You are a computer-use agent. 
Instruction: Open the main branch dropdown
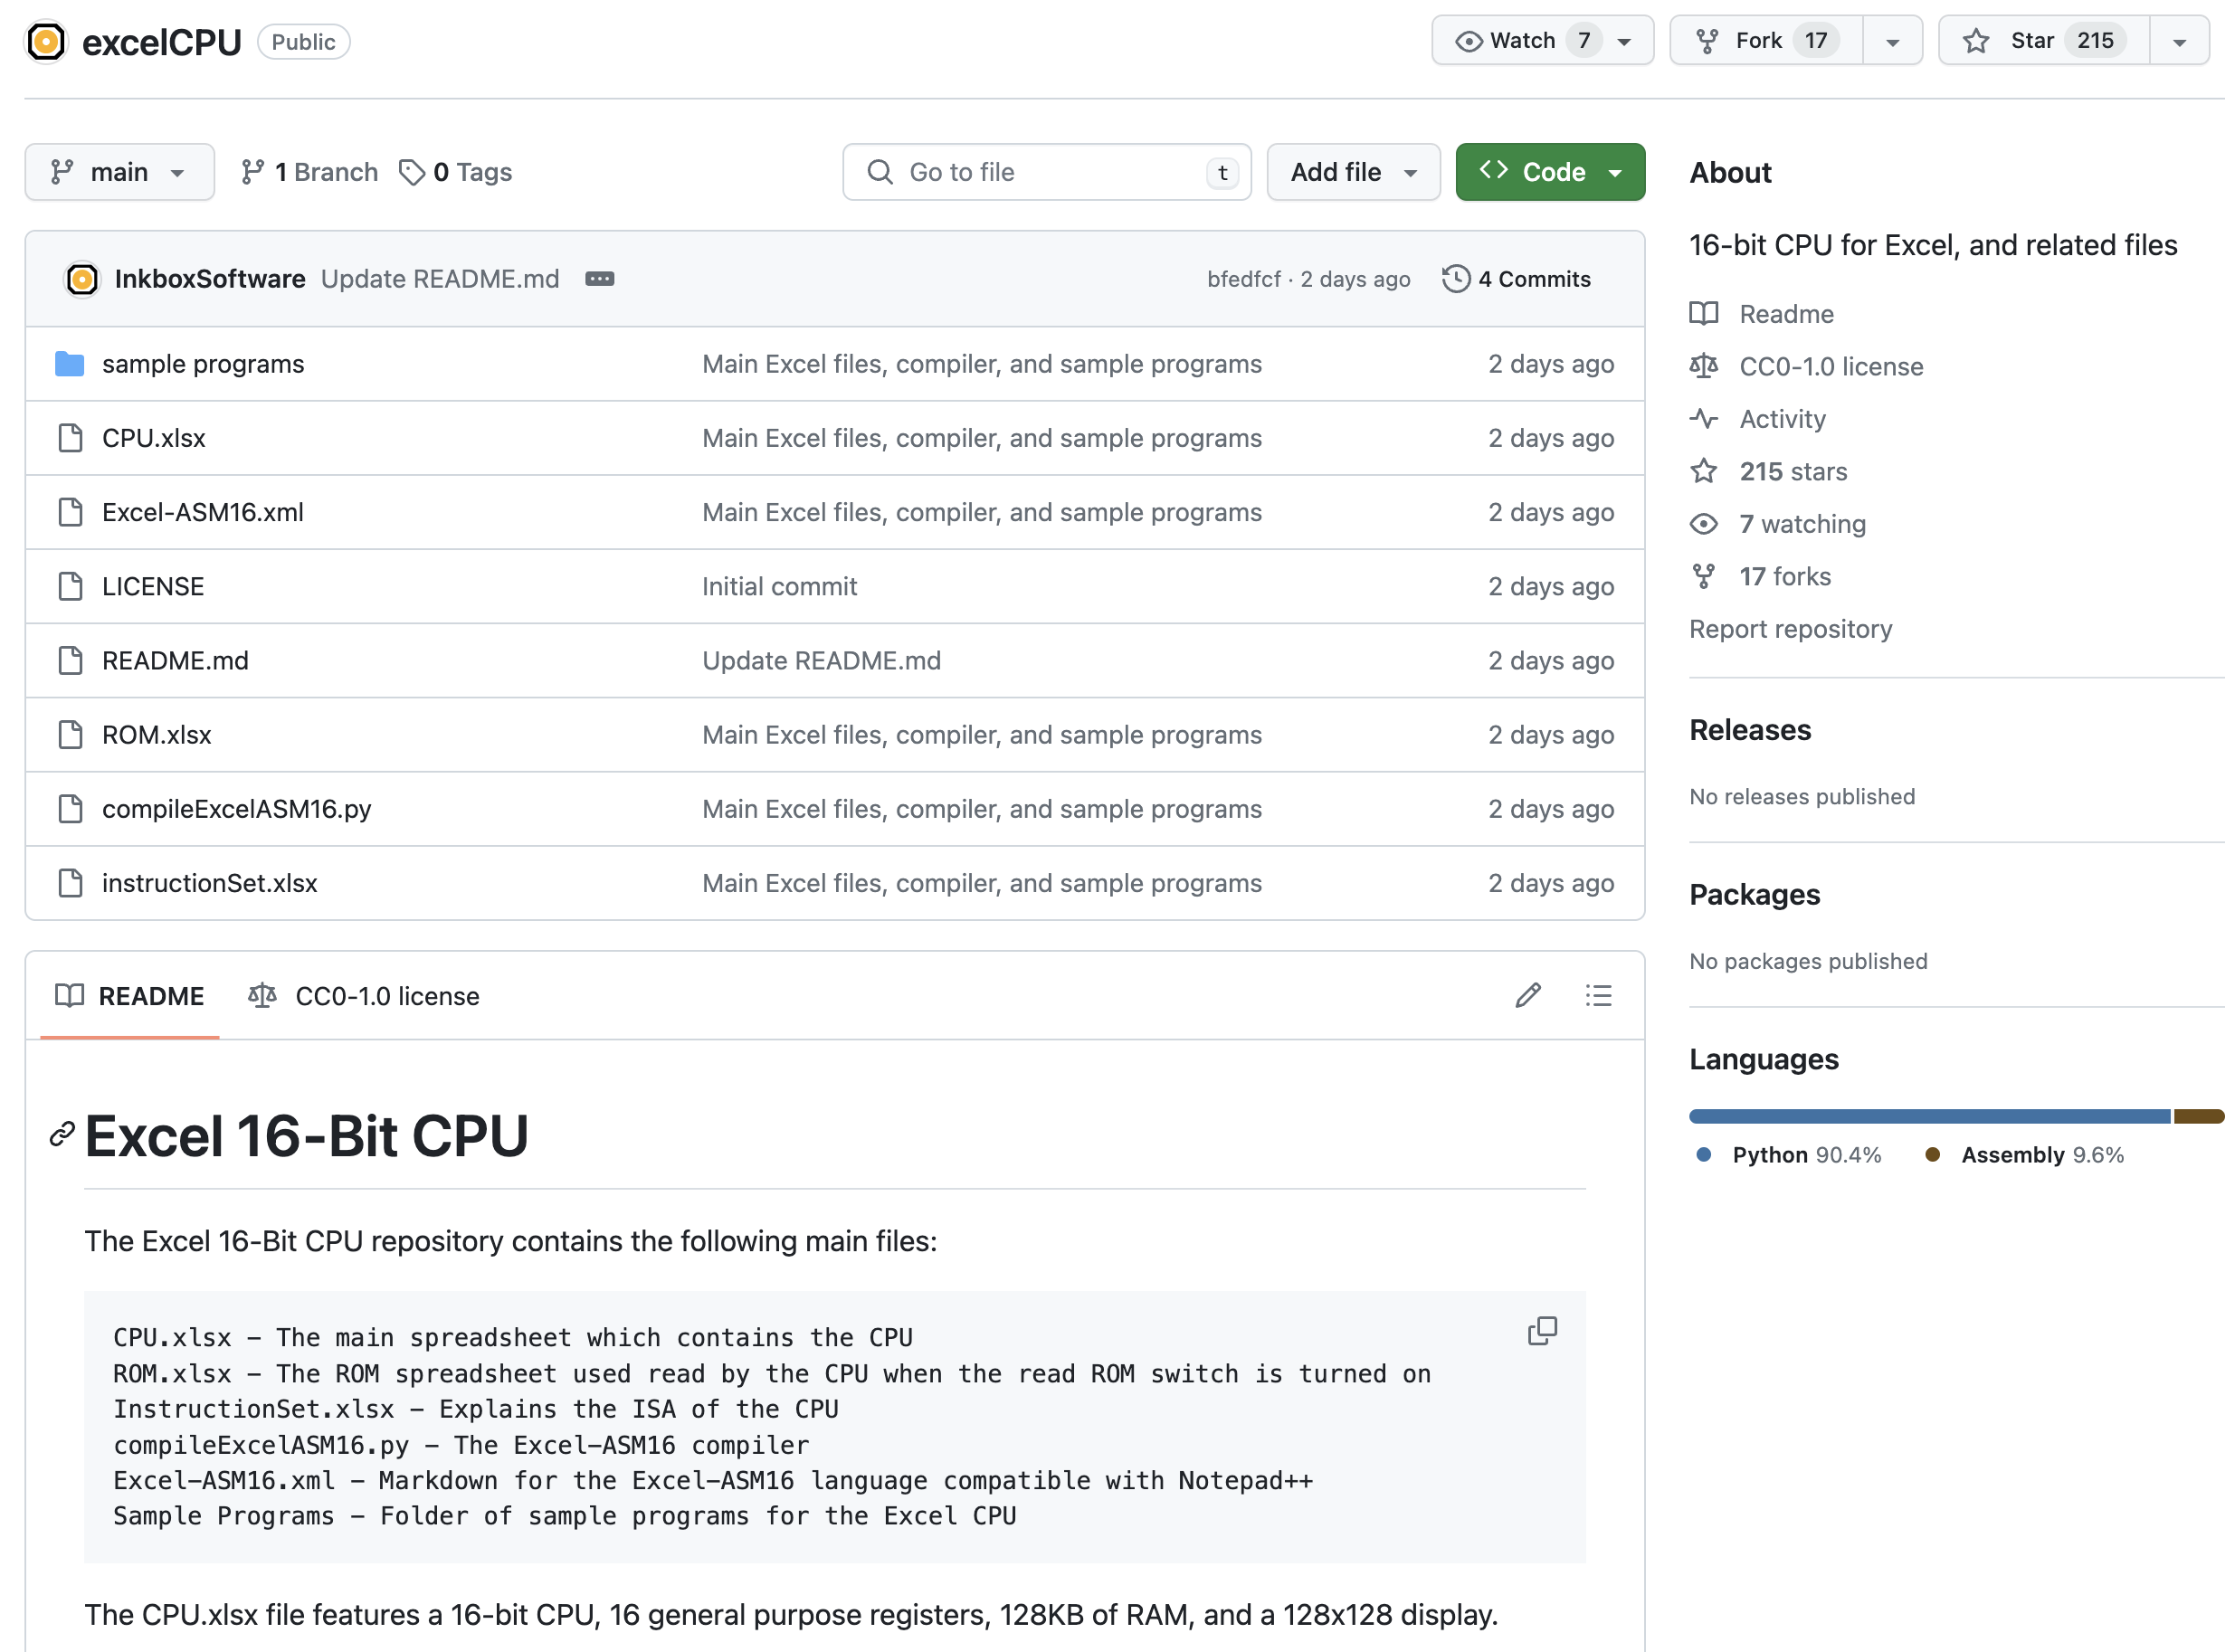[x=119, y=172]
